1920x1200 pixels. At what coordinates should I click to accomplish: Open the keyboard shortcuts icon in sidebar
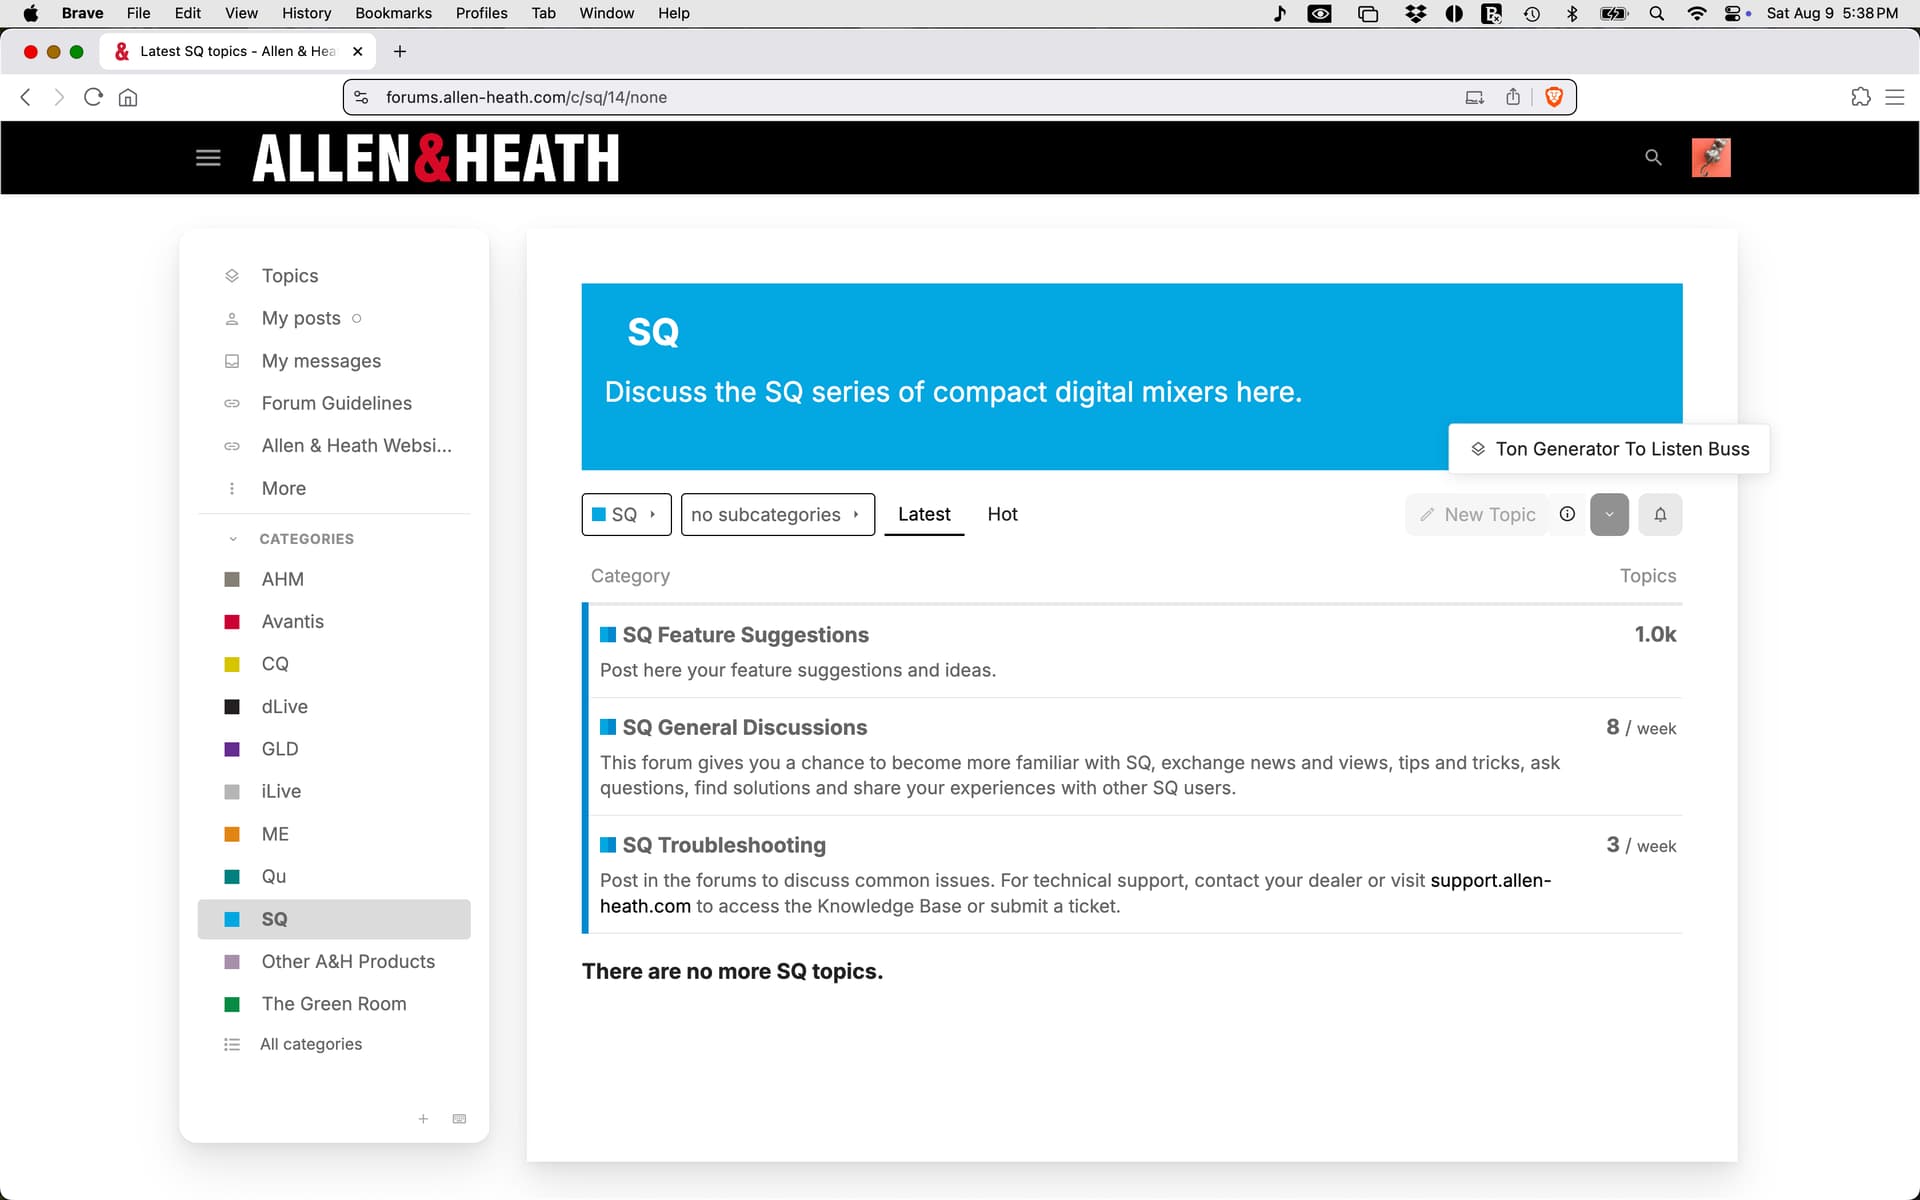click(x=459, y=1119)
